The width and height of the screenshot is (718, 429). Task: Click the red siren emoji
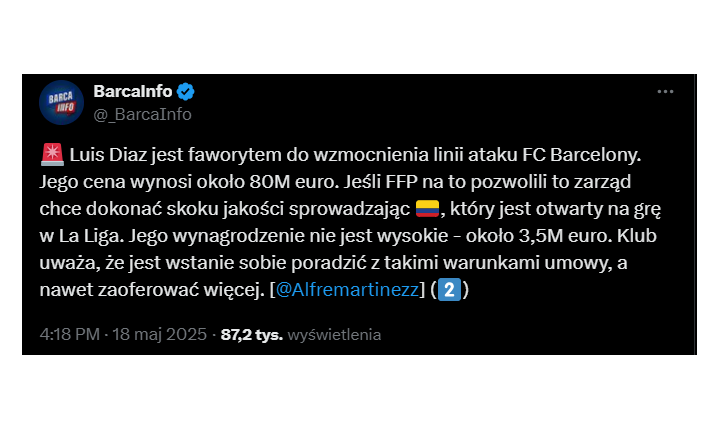[x=50, y=157]
